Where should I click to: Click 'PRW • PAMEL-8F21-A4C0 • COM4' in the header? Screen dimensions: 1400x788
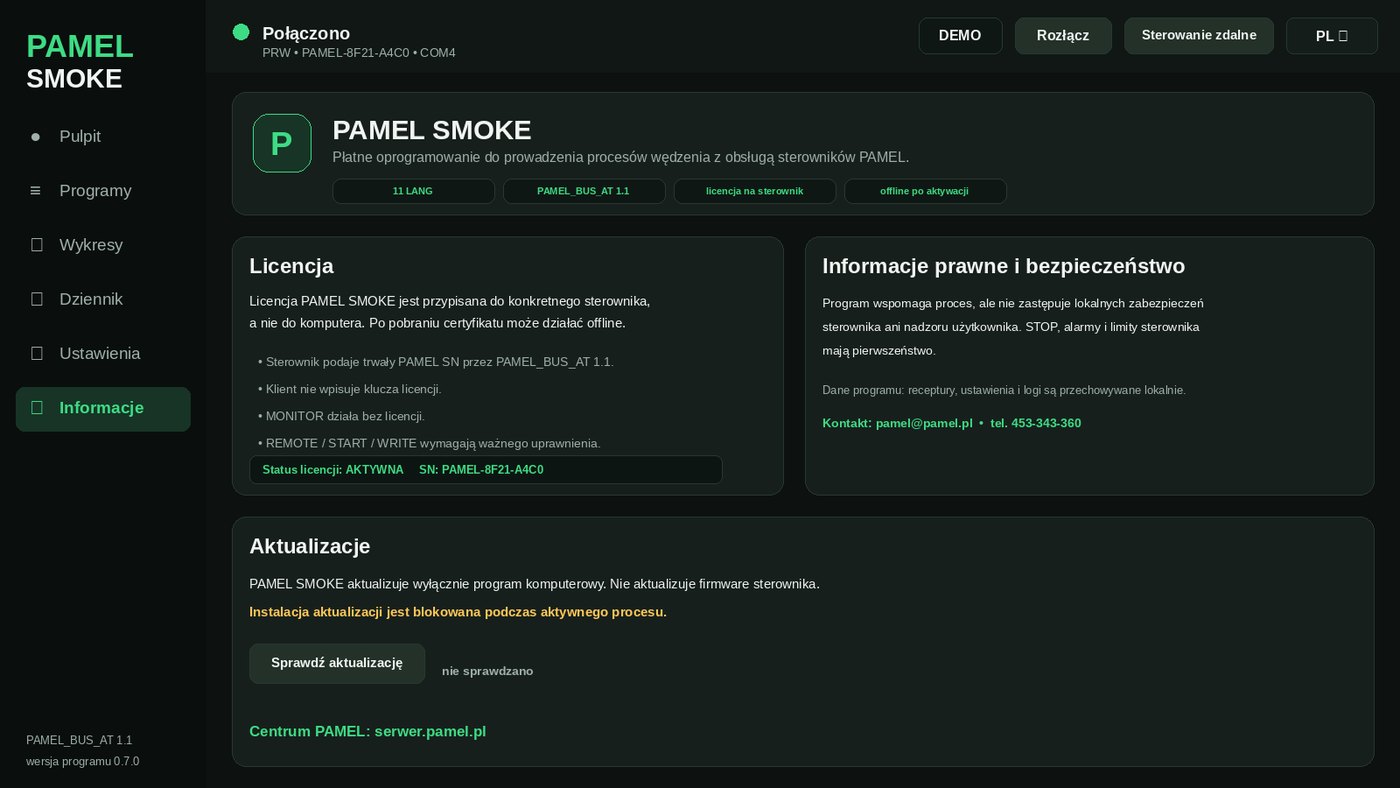(359, 53)
